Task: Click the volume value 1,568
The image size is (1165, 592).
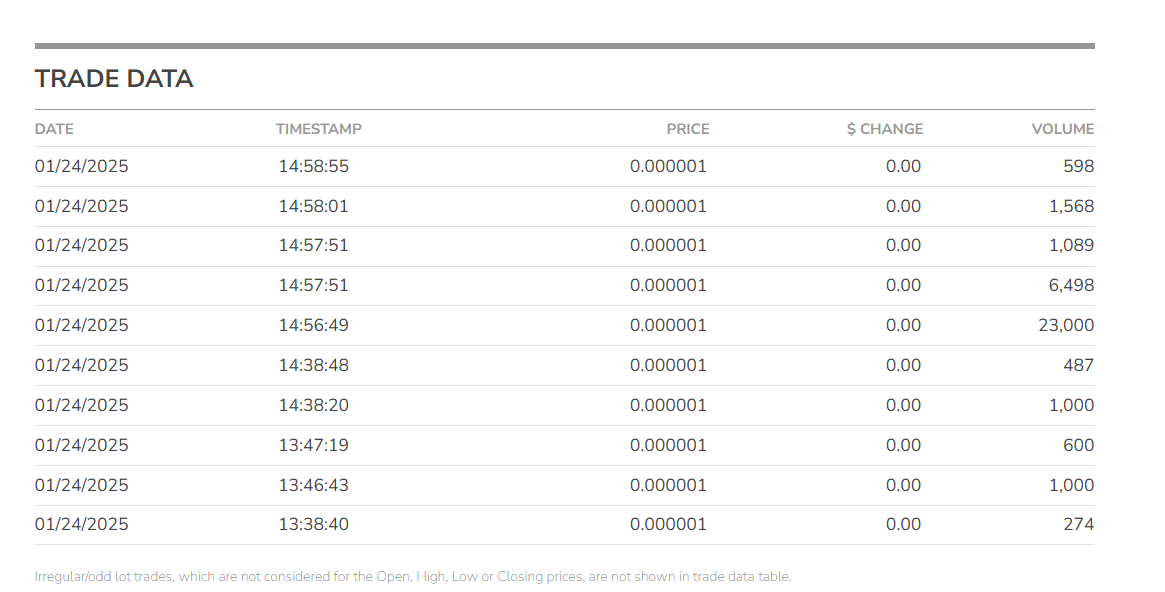Action: pyautogui.click(x=1072, y=206)
